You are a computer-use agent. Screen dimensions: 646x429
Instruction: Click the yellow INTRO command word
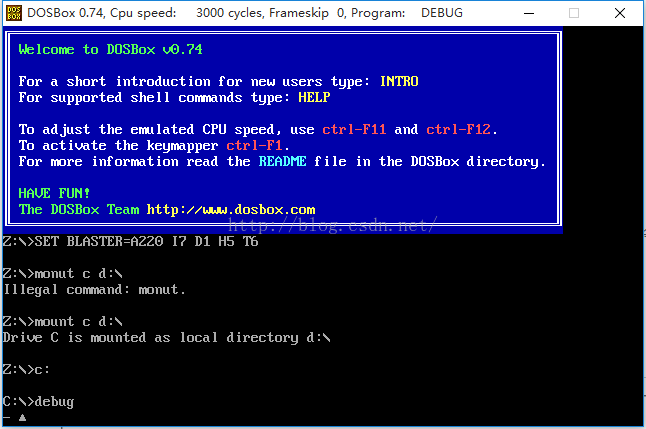click(399, 81)
